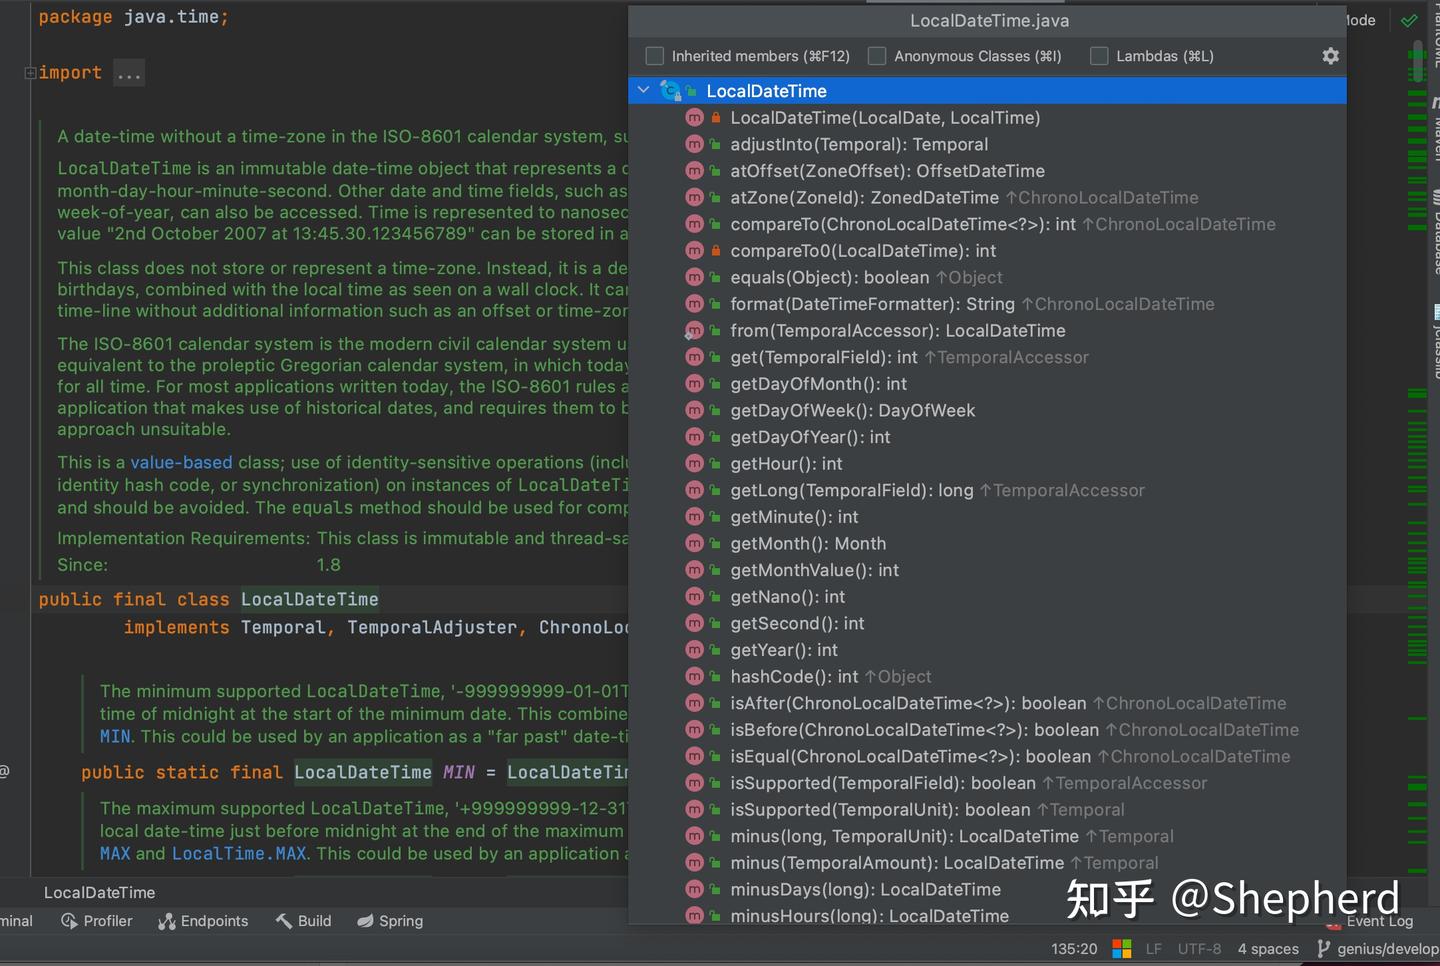Click the method icon beside isEqual(ChronoLocalDateTime<?>)
Viewport: 1440px width, 966px height.
tap(694, 757)
